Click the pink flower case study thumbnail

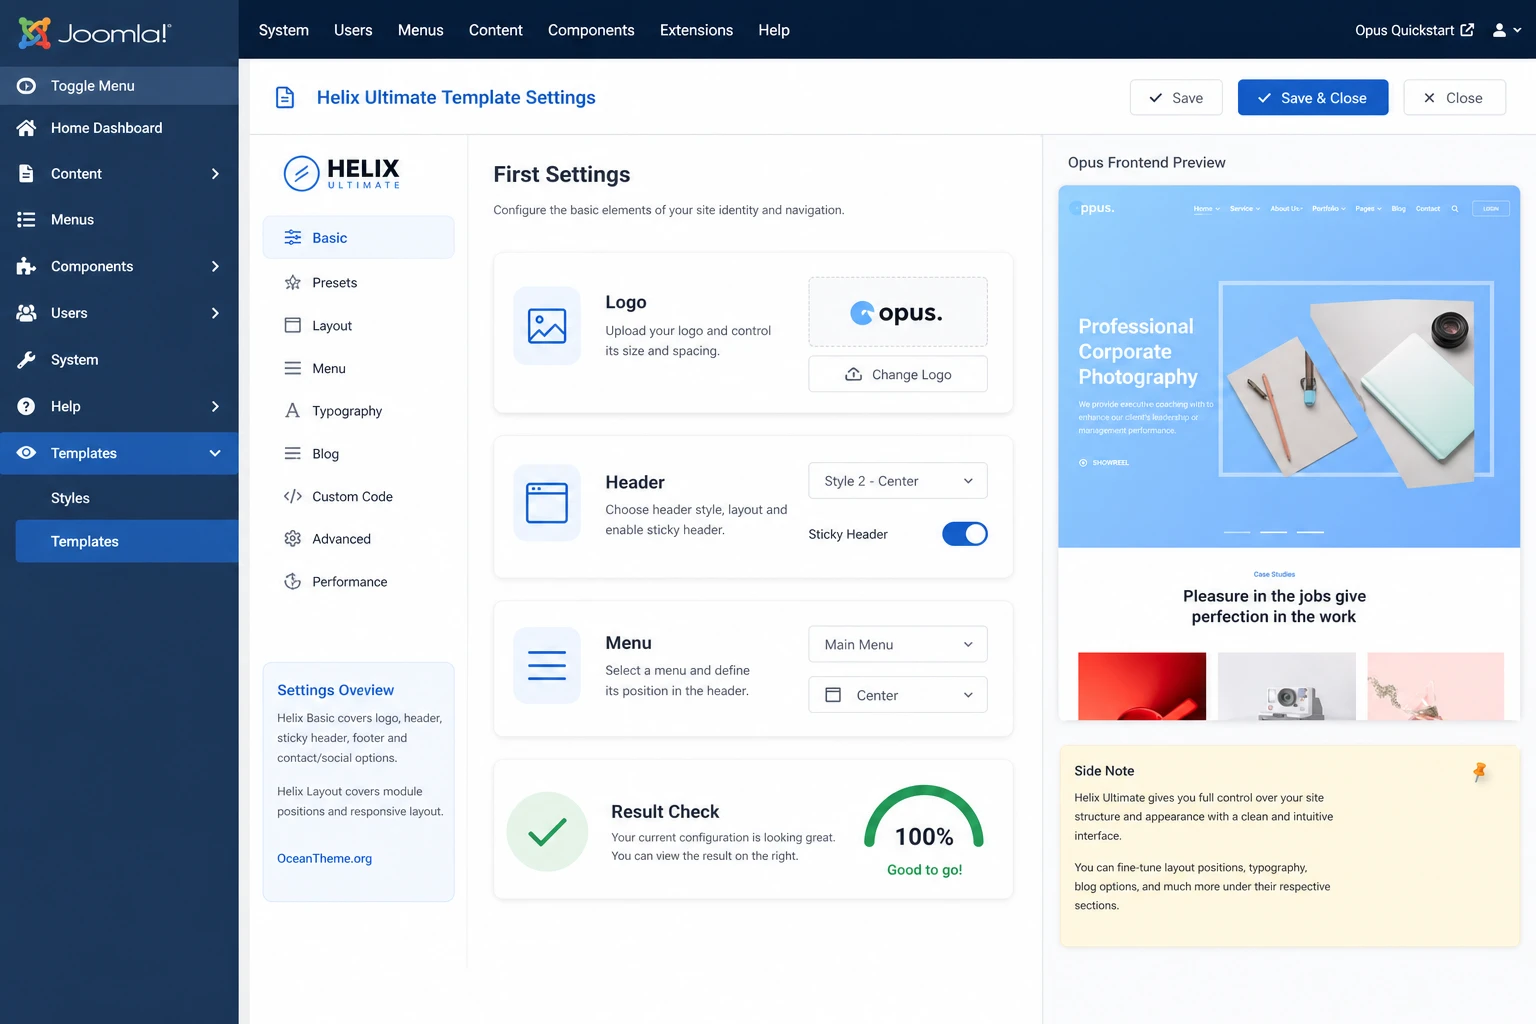coord(1435,686)
